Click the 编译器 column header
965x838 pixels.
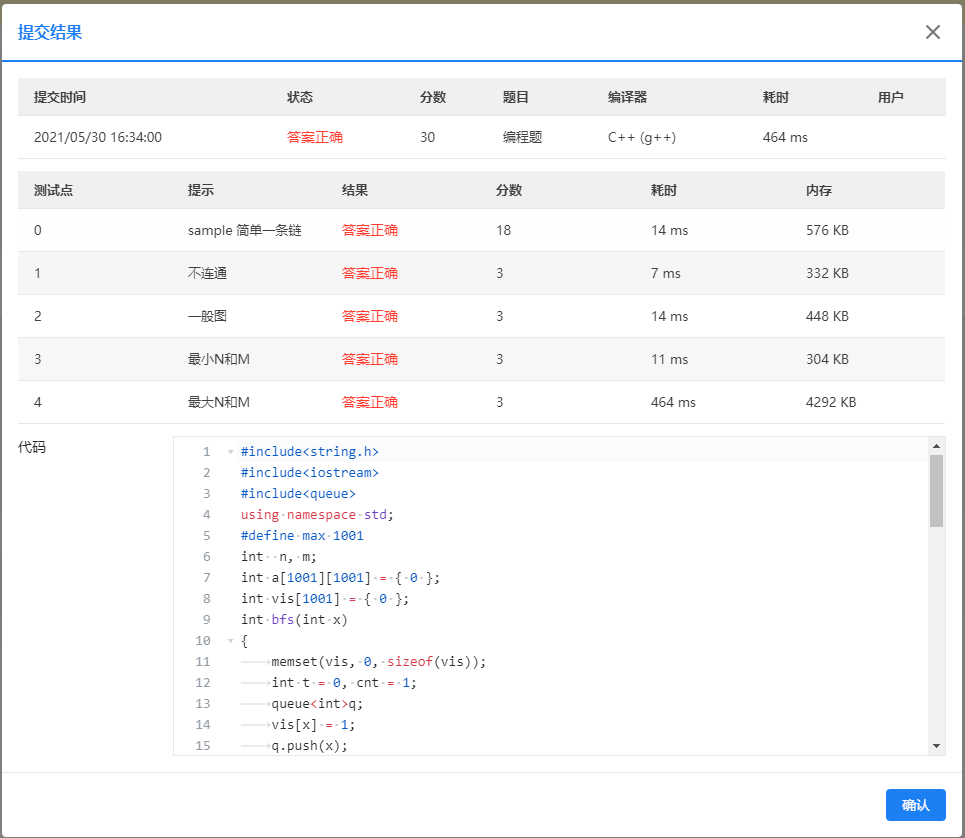tap(627, 97)
